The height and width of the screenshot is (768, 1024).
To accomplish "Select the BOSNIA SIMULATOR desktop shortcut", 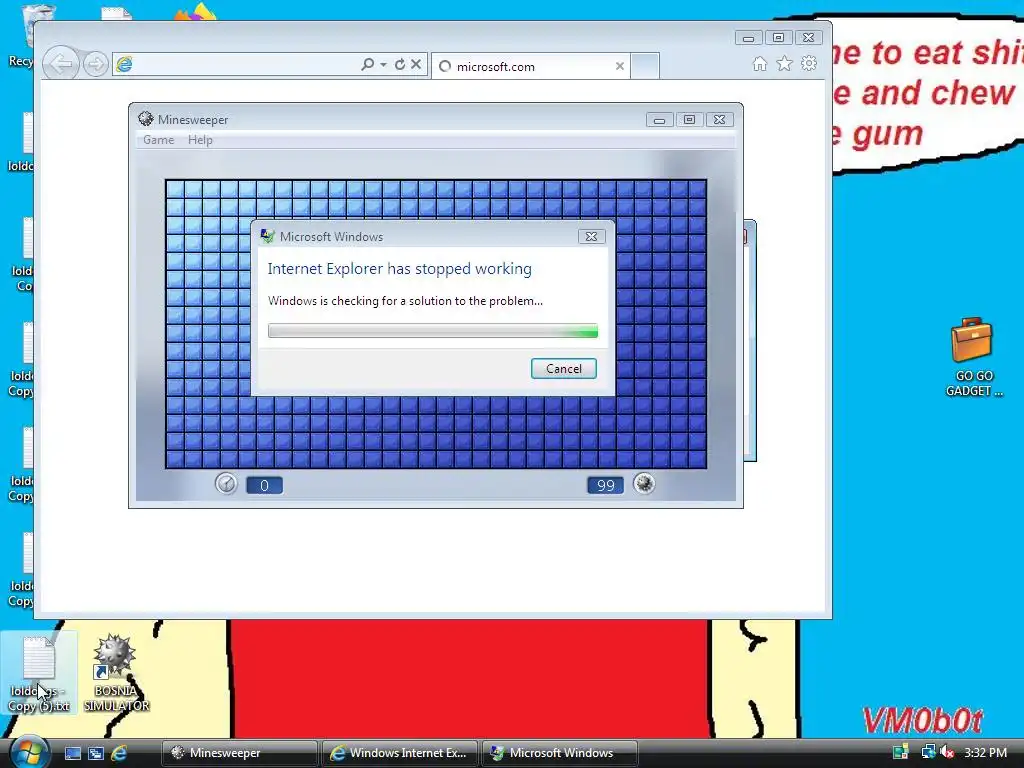I will point(116,673).
